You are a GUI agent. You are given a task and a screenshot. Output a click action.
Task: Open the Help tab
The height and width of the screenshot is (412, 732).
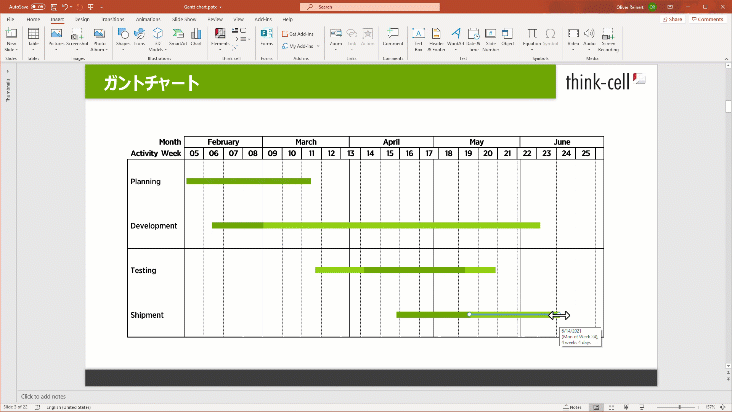pos(288,19)
